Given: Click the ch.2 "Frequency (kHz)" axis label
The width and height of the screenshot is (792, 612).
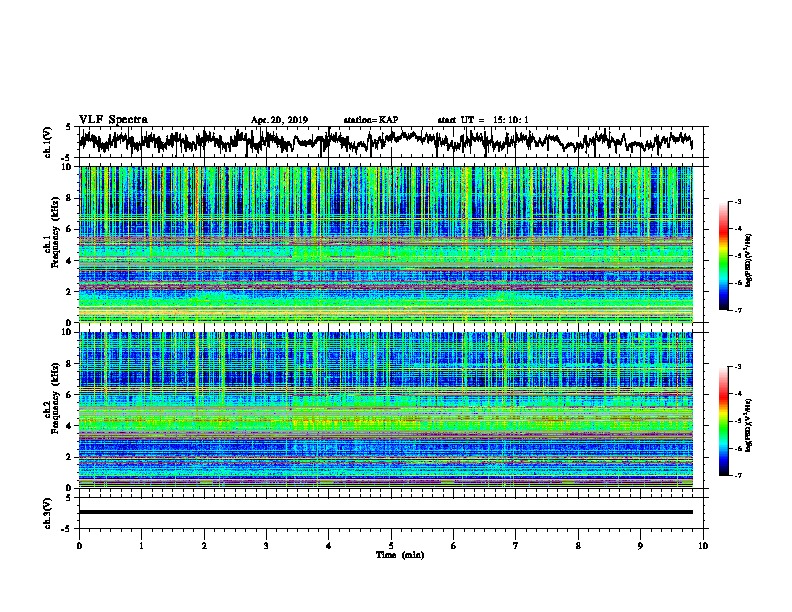Looking at the screenshot, I should pos(55,397).
